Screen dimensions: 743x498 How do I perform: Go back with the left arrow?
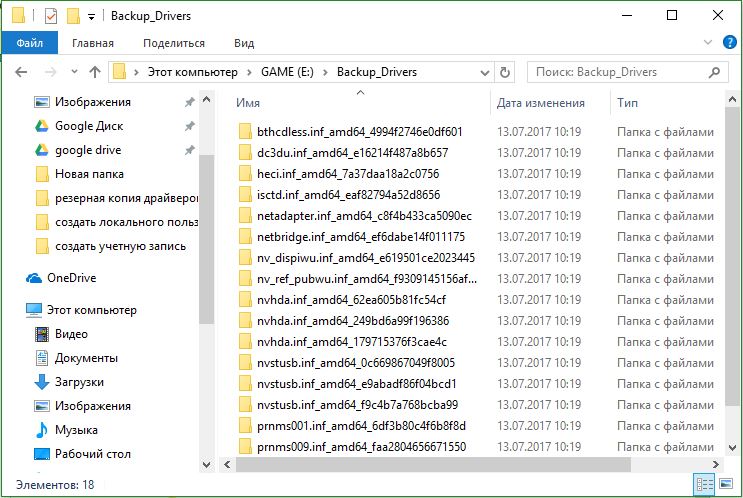pos(21,72)
